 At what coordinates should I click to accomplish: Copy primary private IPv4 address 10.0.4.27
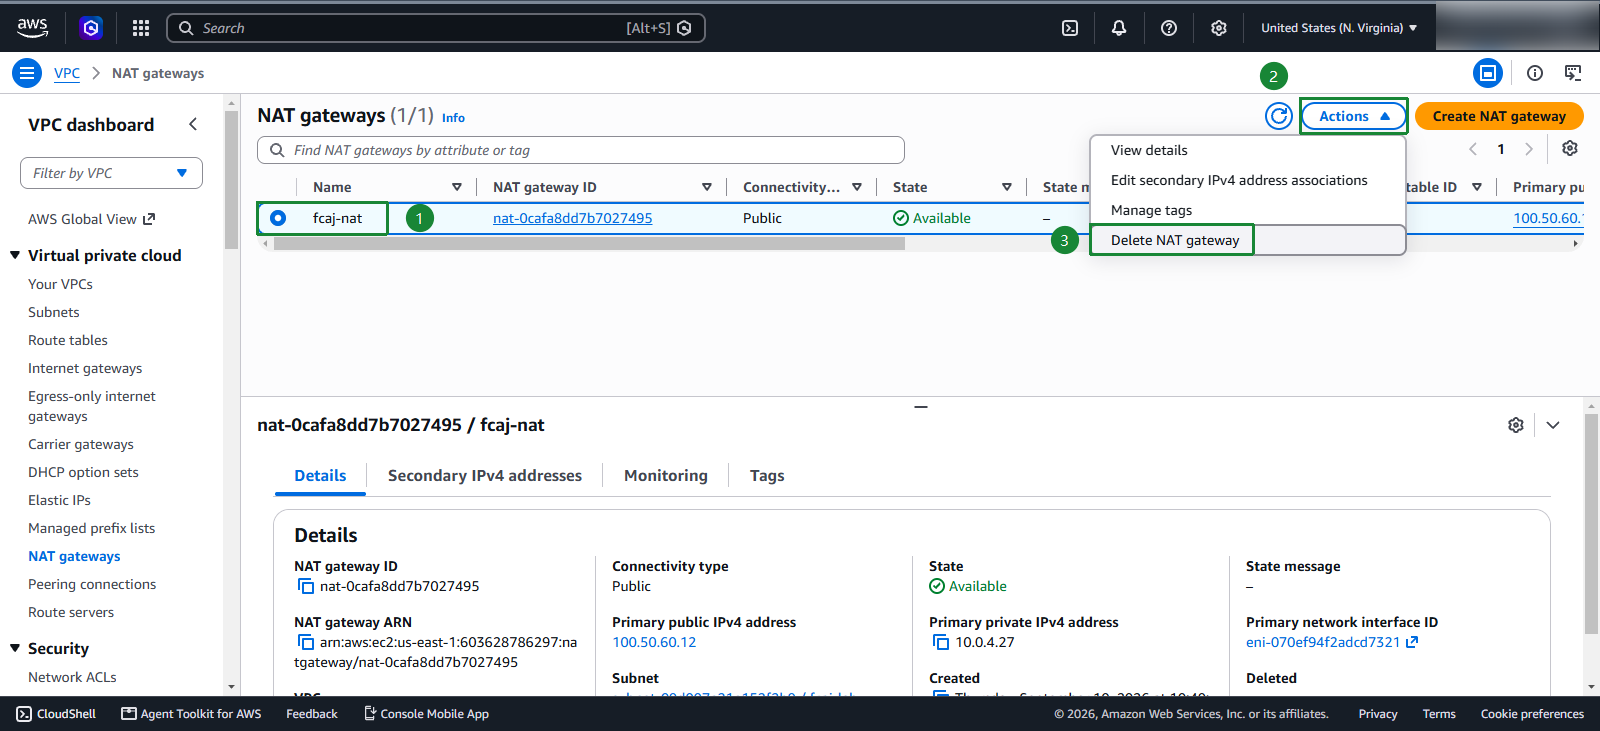pyautogui.click(x=941, y=643)
